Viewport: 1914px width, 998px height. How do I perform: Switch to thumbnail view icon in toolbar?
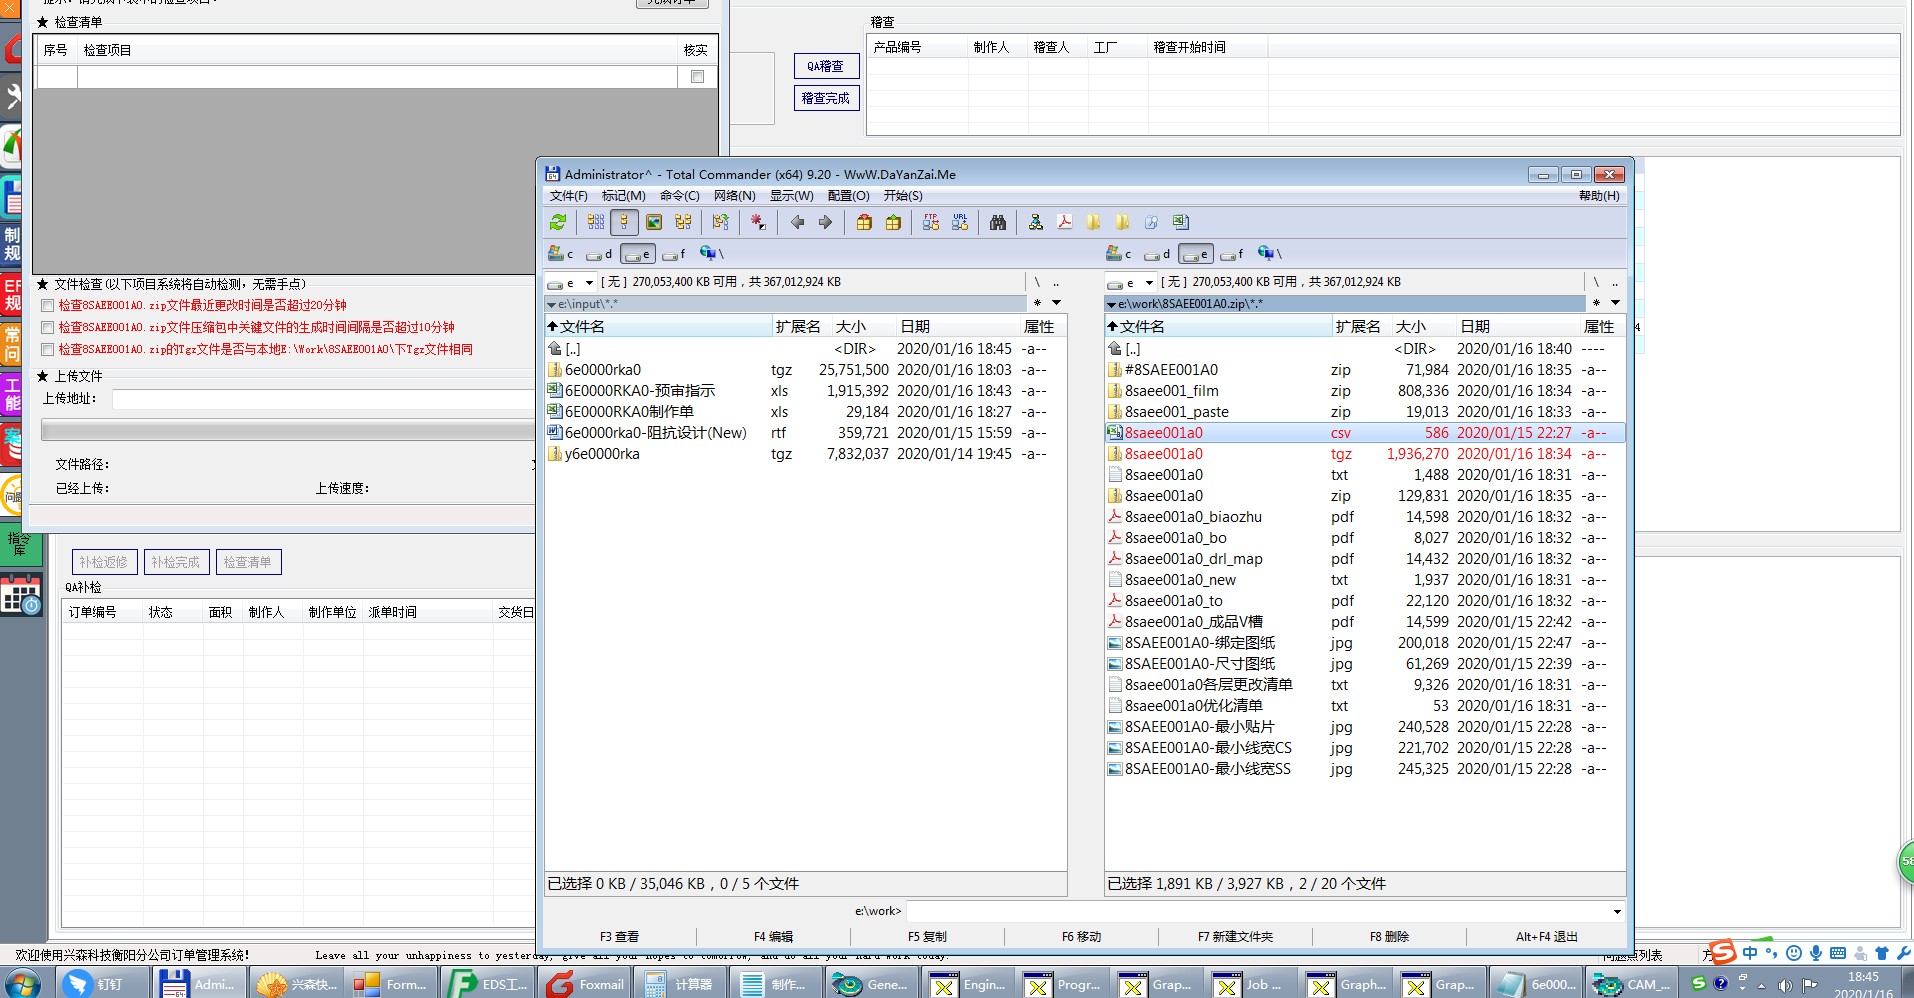pyautogui.click(x=654, y=222)
